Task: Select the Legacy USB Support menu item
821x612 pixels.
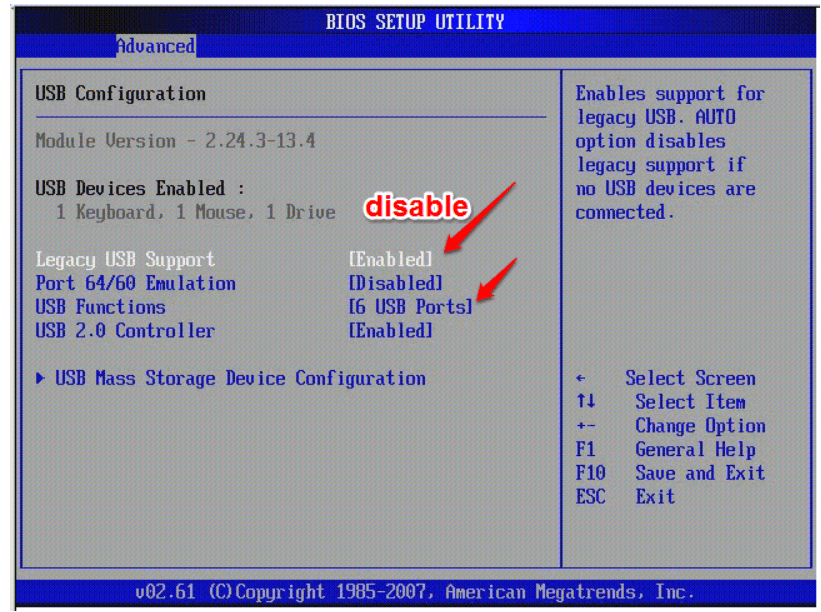Action: click(125, 260)
